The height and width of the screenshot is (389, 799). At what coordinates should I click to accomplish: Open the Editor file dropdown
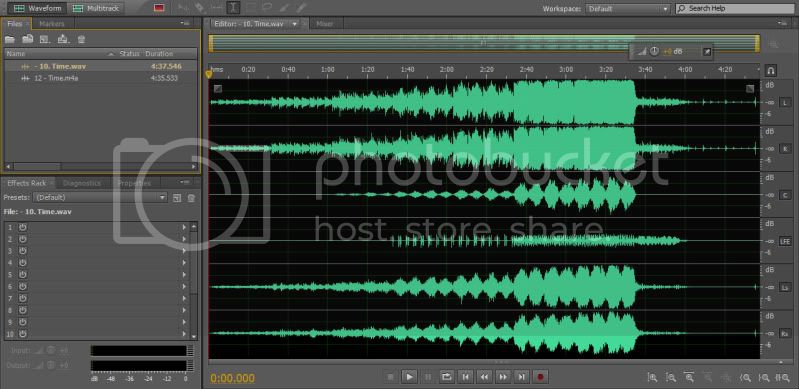click(295, 23)
